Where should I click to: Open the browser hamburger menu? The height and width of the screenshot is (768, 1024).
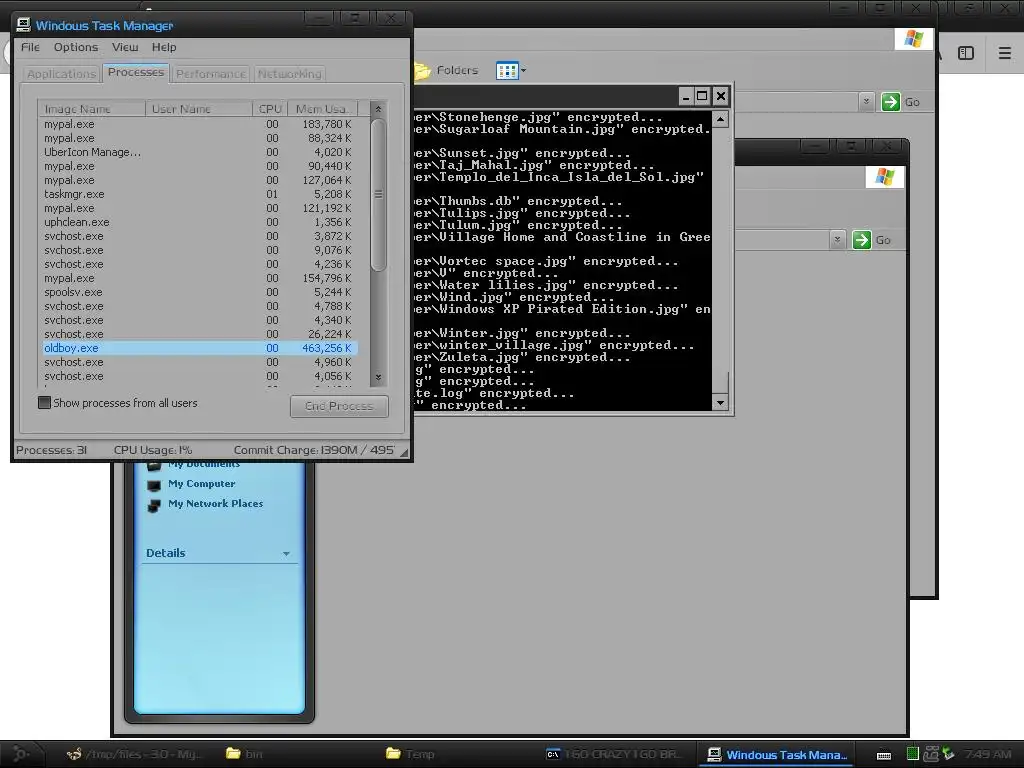coord(1004,53)
